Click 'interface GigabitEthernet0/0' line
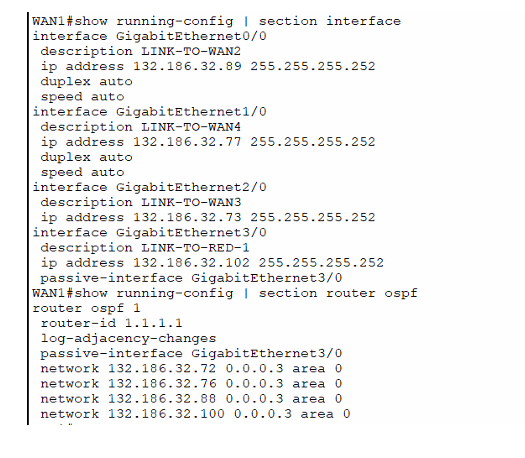 click(149, 36)
